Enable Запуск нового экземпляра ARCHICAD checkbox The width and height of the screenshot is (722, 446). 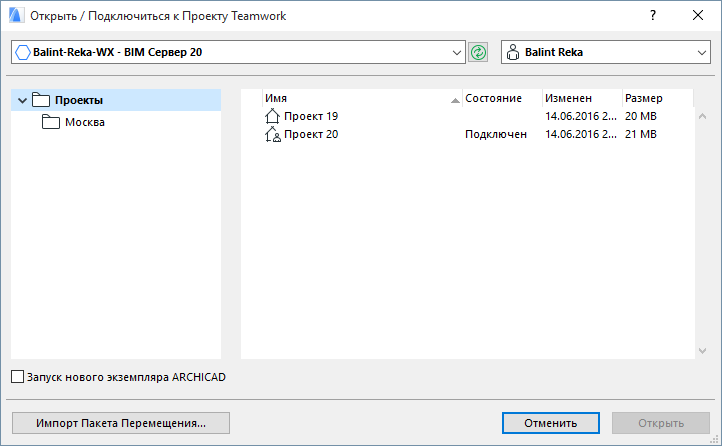click(x=17, y=377)
